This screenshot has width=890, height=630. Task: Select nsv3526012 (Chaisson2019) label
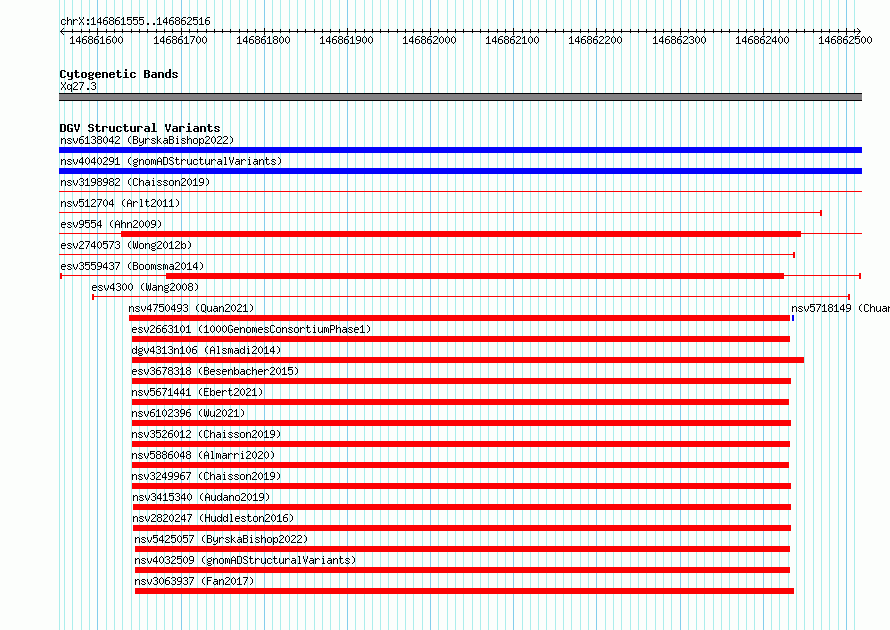pos(206,434)
